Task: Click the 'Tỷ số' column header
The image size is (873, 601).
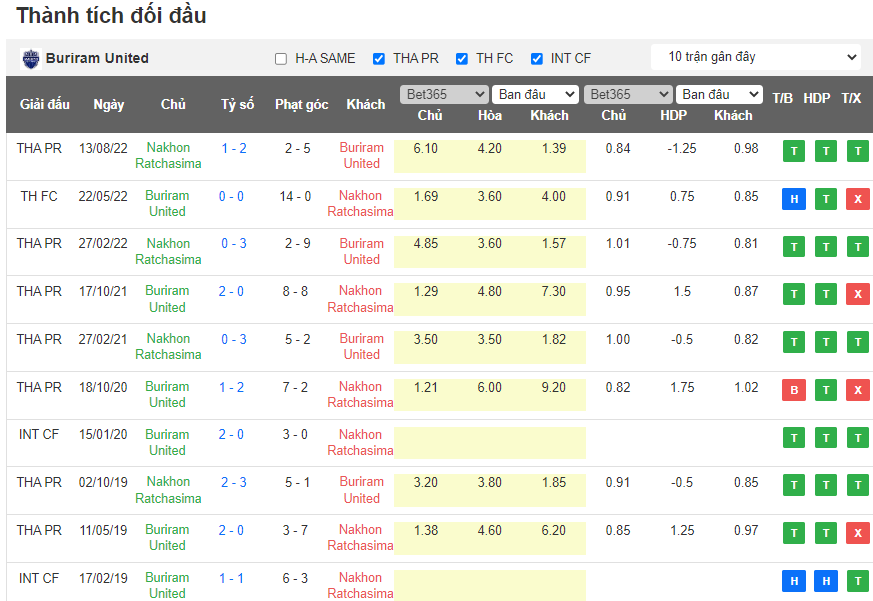Action: [x=237, y=104]
